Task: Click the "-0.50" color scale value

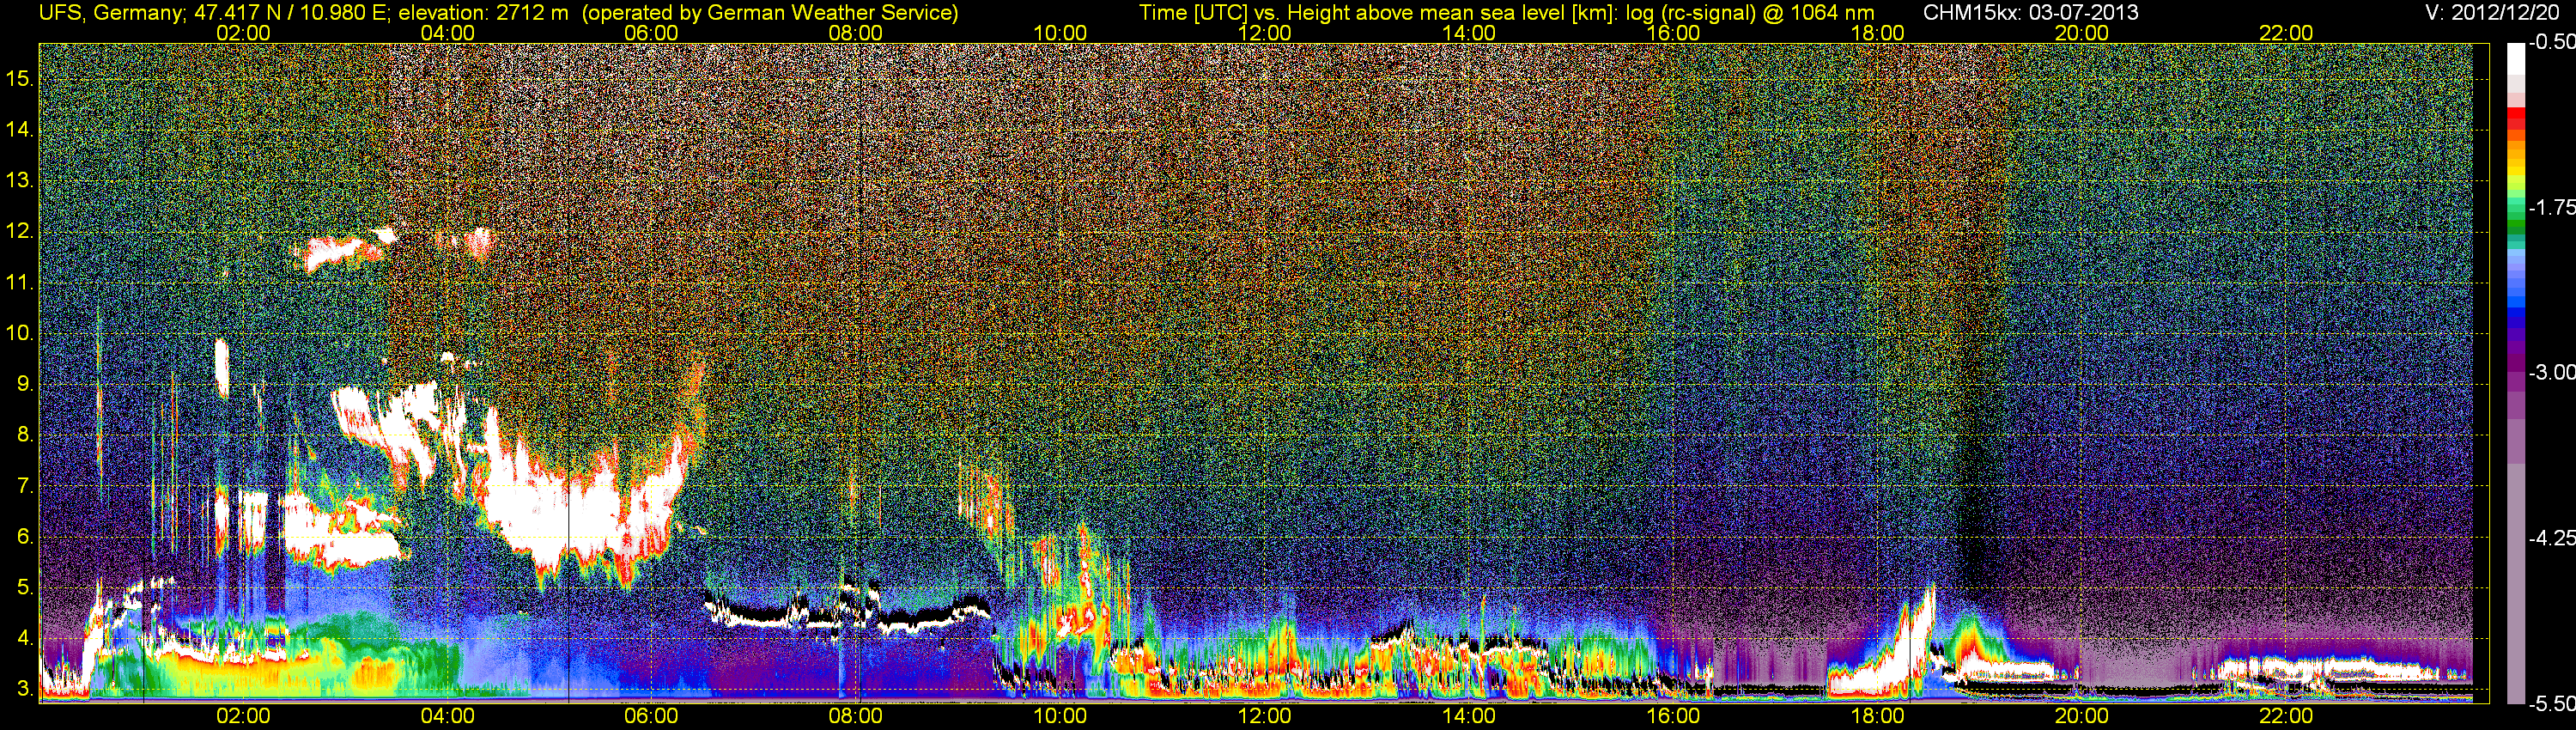Action: tap(2552, 42)
